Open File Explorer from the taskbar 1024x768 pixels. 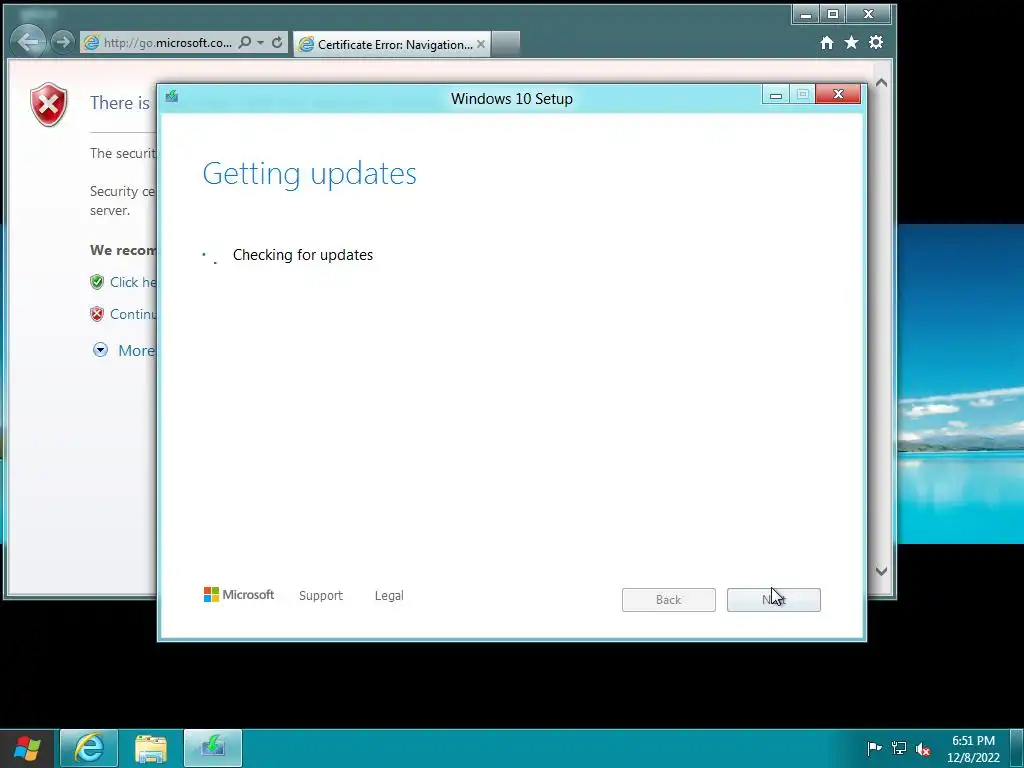pyautogui.click(x=151, y=748)
